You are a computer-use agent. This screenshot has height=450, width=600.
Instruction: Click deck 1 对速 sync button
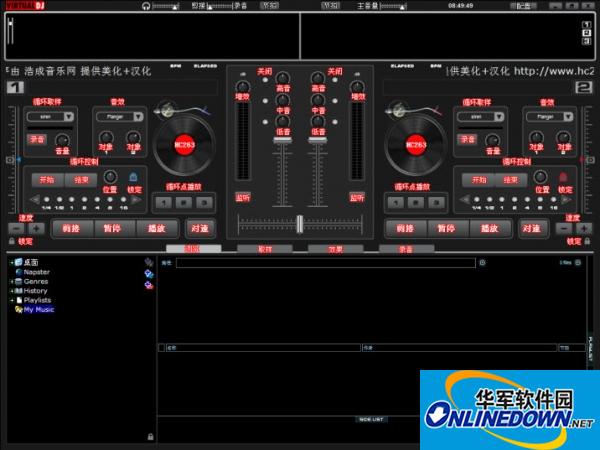click(200, 228)
